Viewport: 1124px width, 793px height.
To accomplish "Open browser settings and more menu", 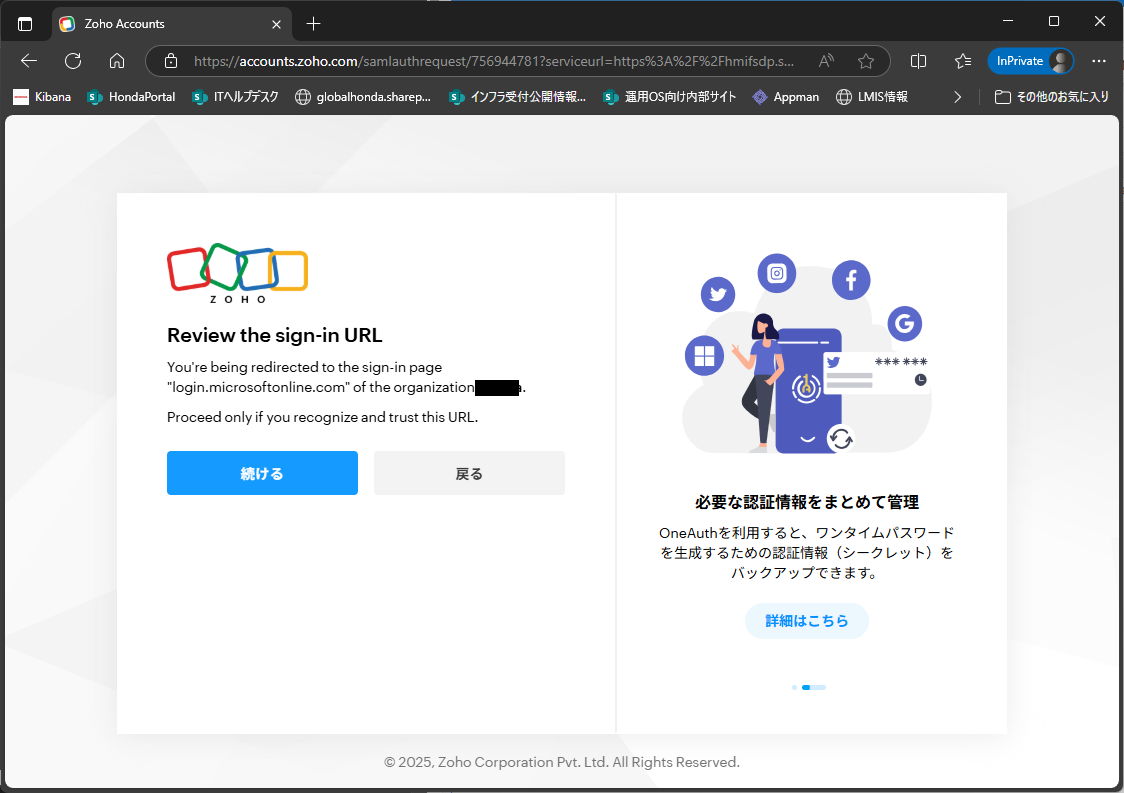I will click(x=1099, y=61).
